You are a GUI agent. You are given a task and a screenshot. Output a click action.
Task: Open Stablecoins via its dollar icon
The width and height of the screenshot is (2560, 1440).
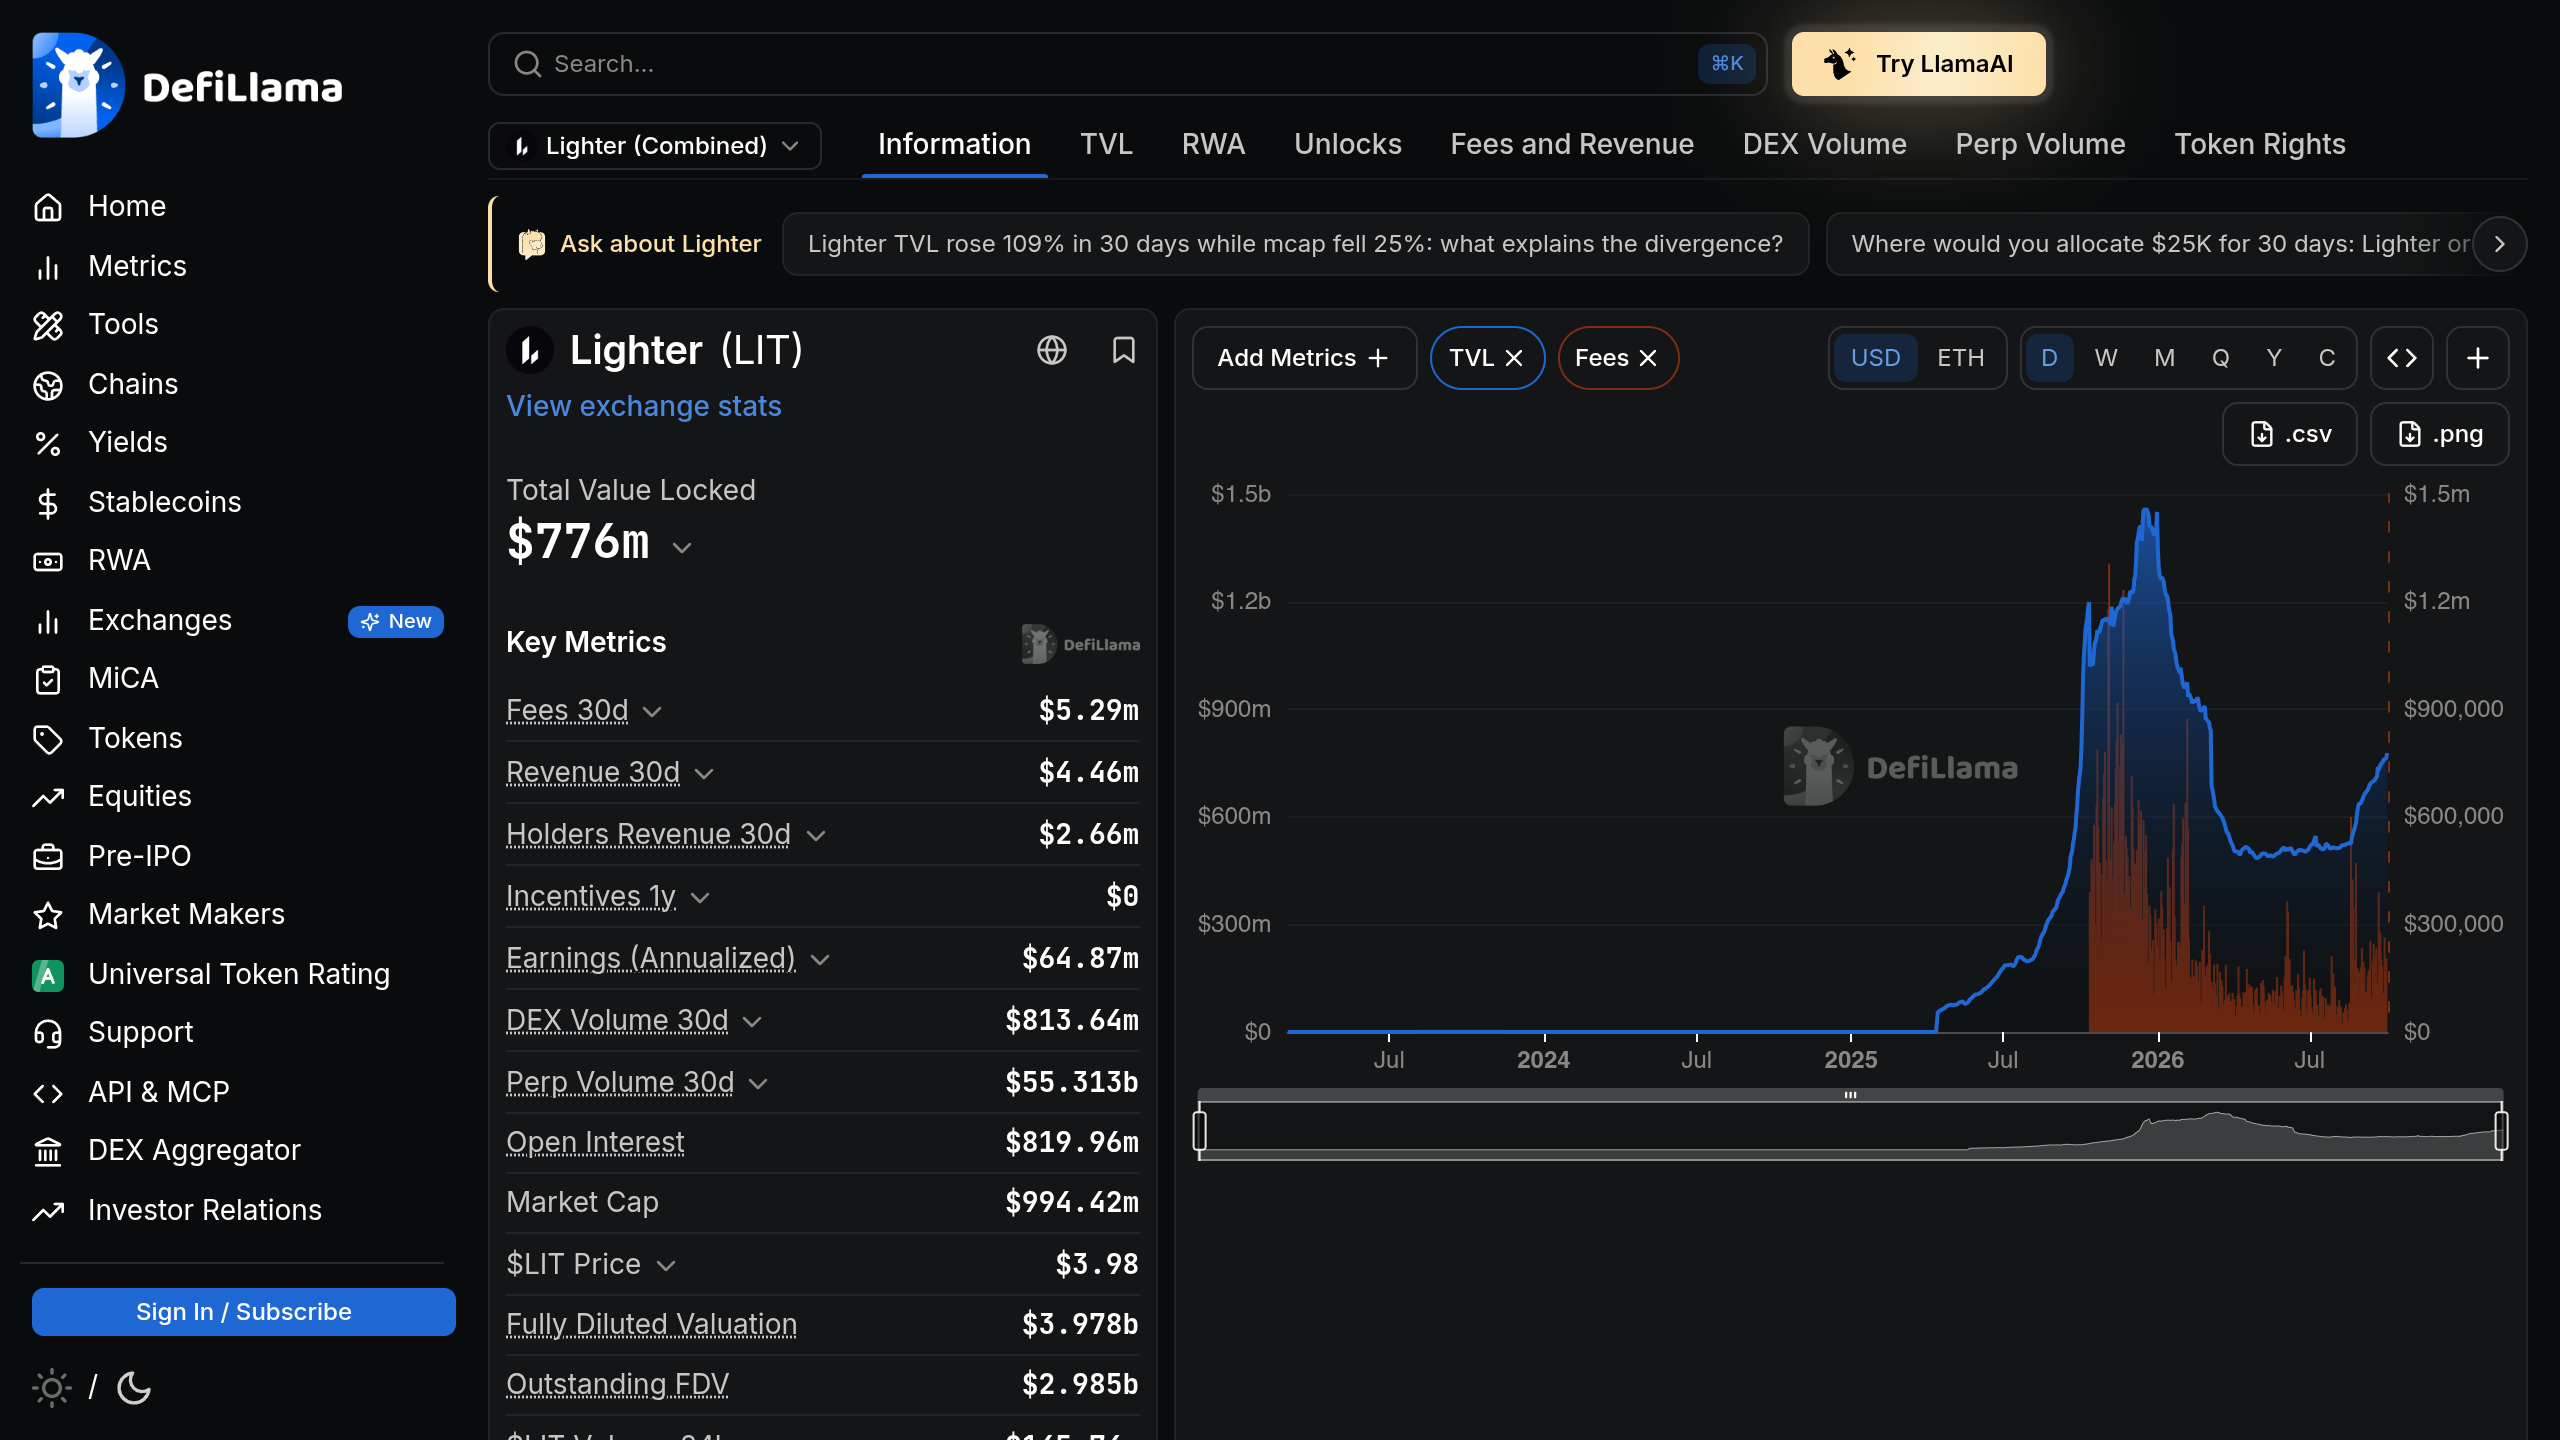coord(48,503)
